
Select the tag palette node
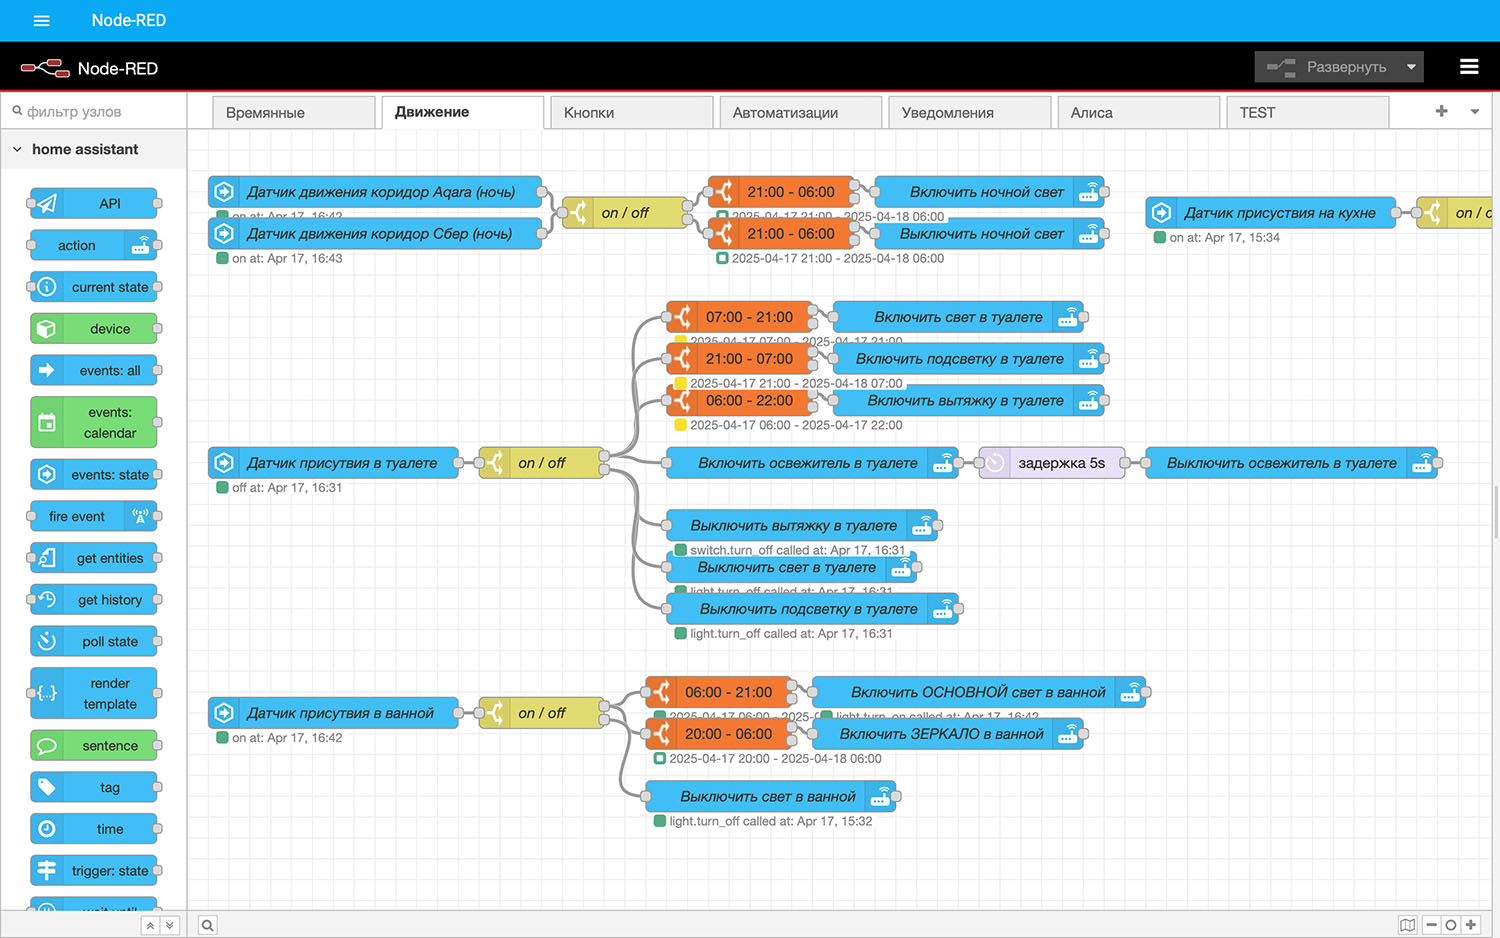click(94, 787)
